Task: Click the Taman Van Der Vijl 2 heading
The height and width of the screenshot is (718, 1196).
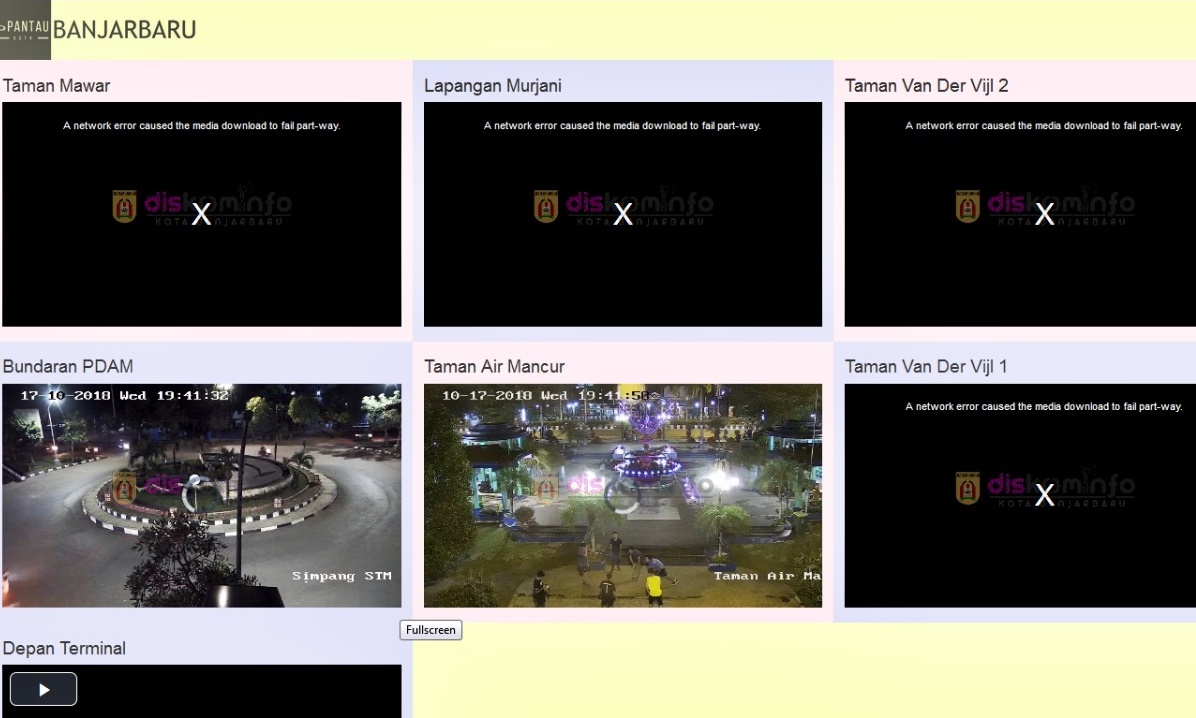Action: [x=926, y=86]
